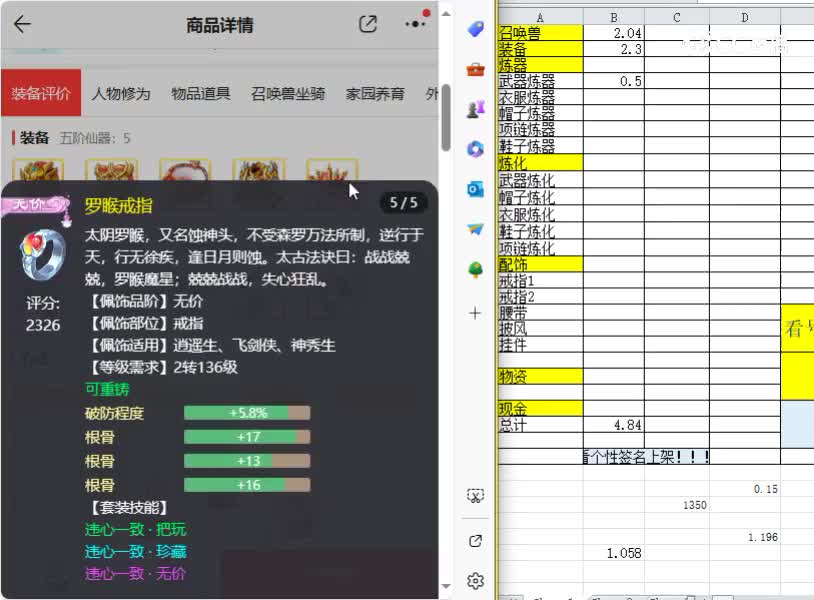
Task: Switch to the 家园养育 tab
Action: click(375, 93)
